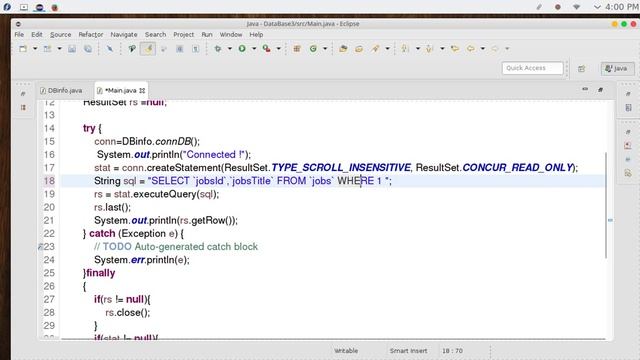Open the Run configurations dropdown arrow
Viewport: 640px width, 360px height.
click(254, 49)
